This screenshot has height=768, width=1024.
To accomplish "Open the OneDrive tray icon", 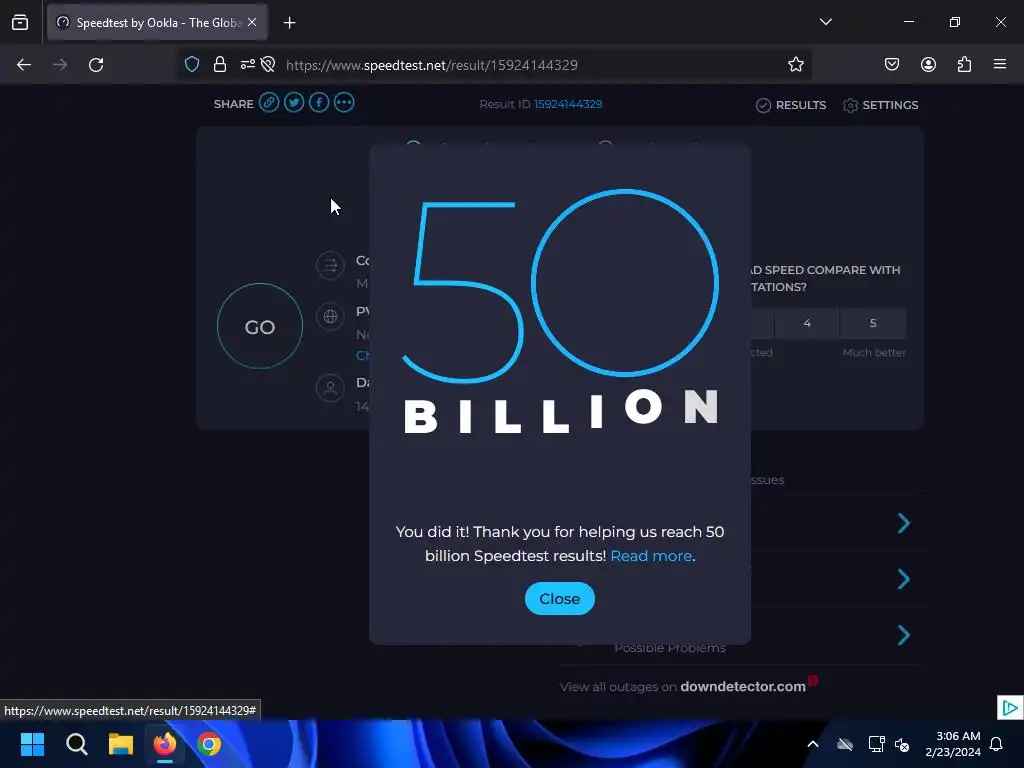I will point(845,744).
